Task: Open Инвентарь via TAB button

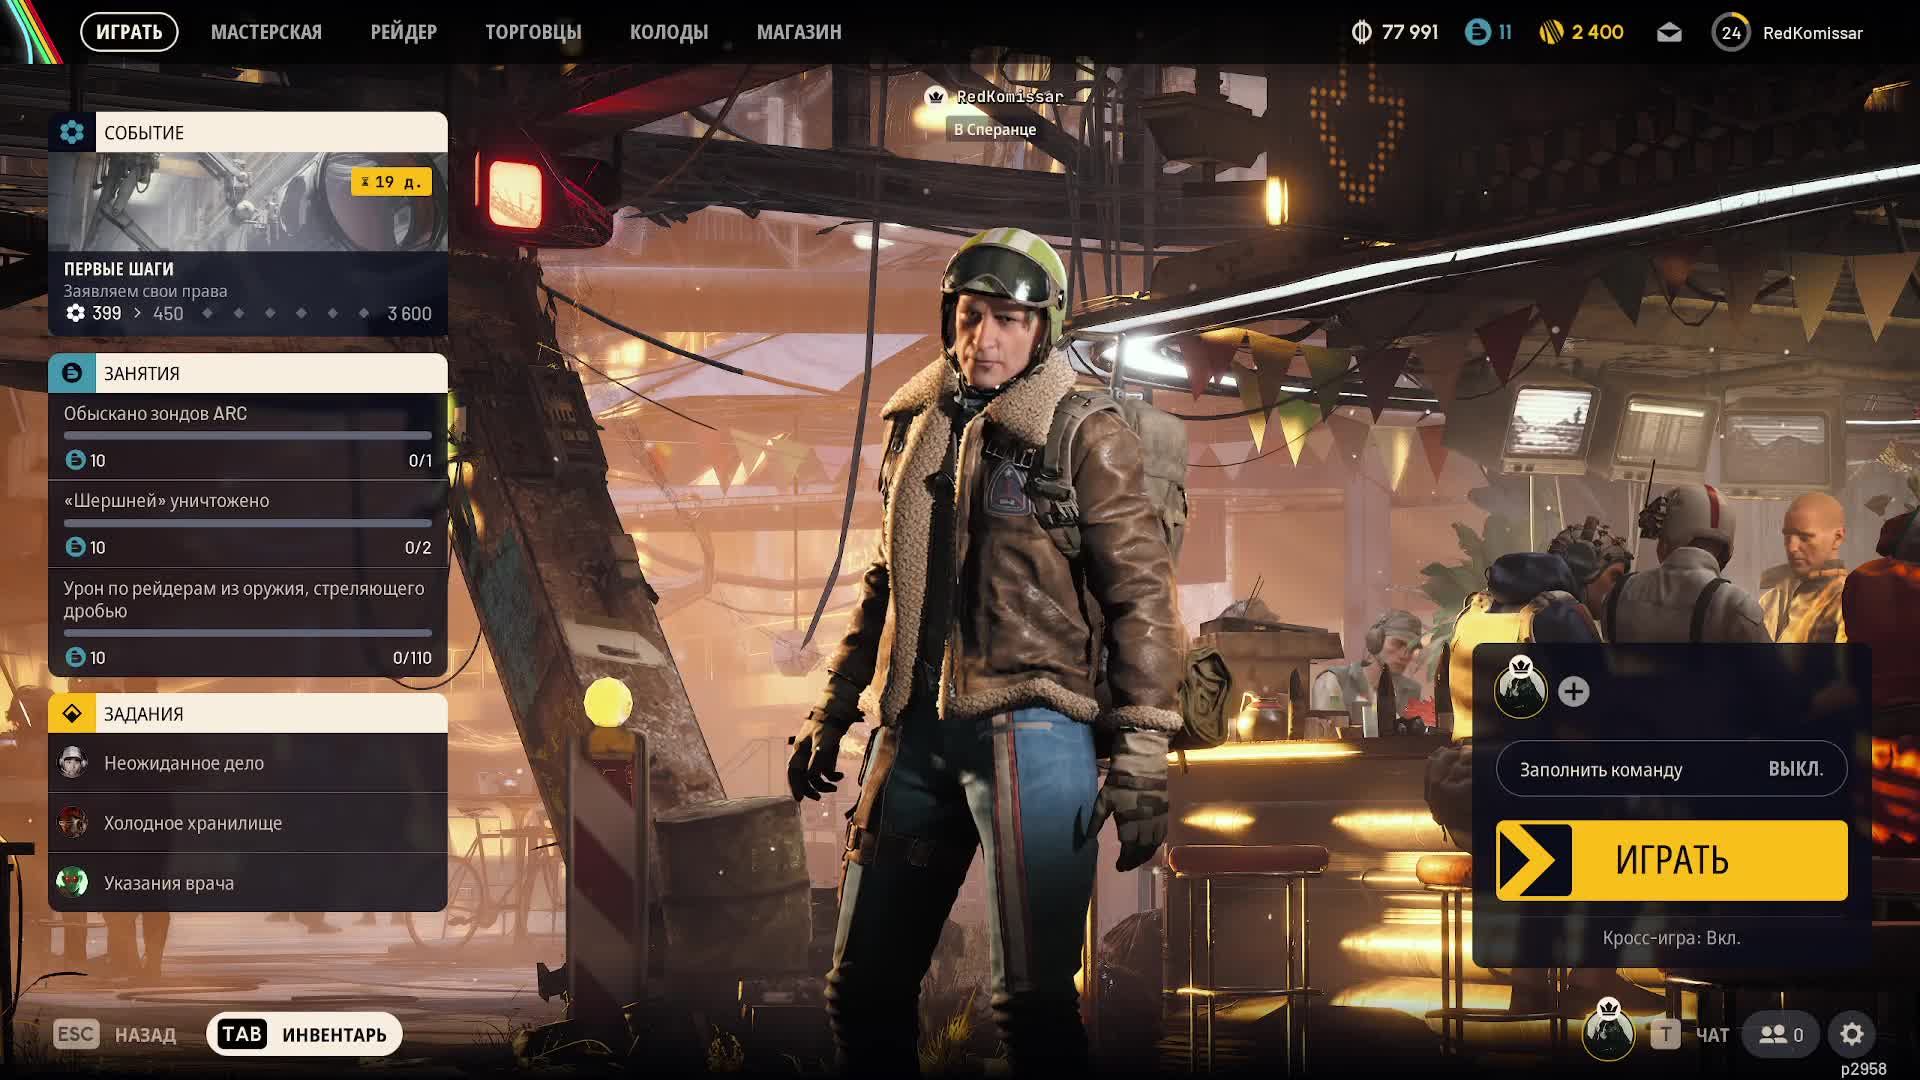Action: 304,1034
